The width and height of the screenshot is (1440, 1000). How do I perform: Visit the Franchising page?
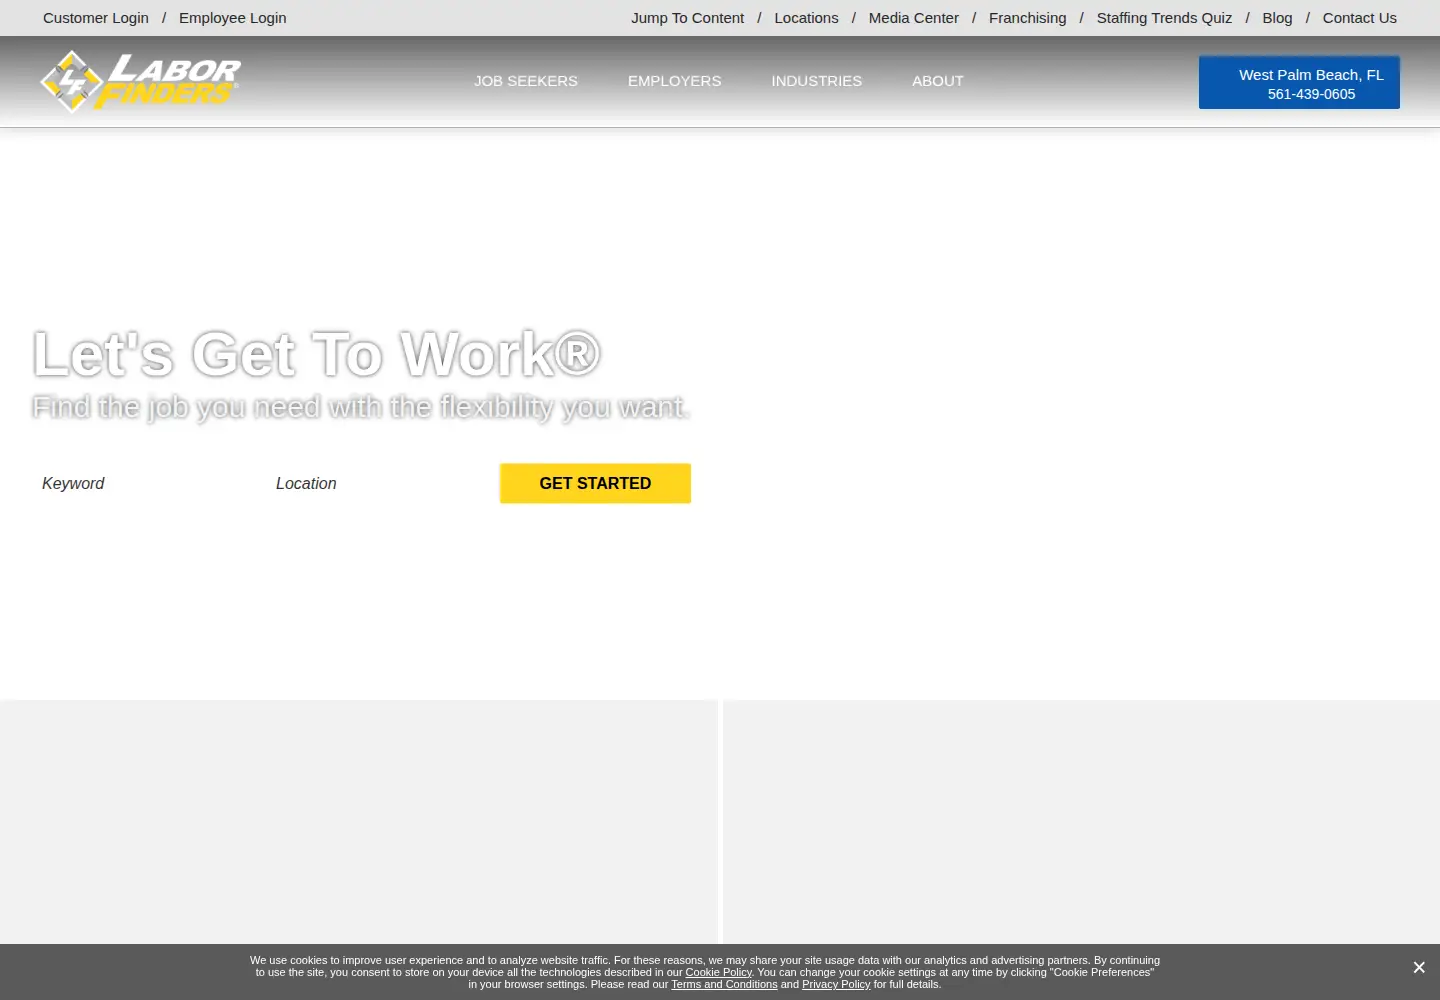coord(1027,18)
